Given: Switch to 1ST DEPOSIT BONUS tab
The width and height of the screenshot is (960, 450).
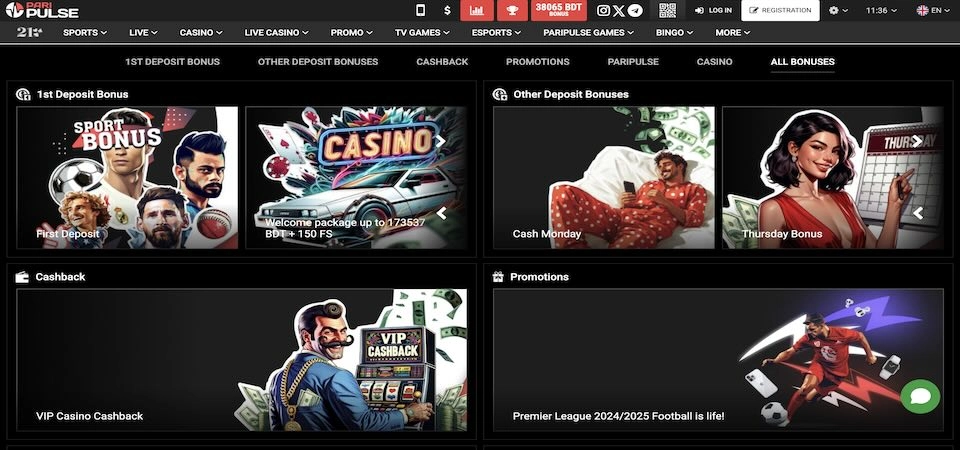Looking at the screenshot, I should pyautogui.click(x=173, y=62).
